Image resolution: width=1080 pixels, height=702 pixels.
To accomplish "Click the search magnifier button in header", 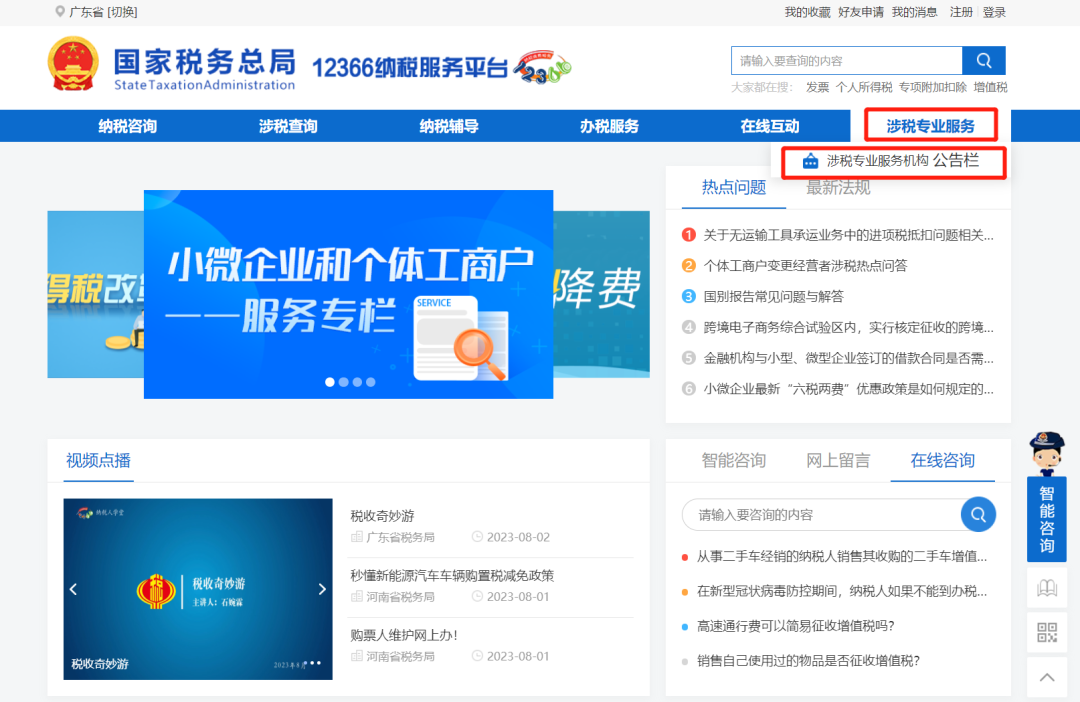I will point(984,61).
